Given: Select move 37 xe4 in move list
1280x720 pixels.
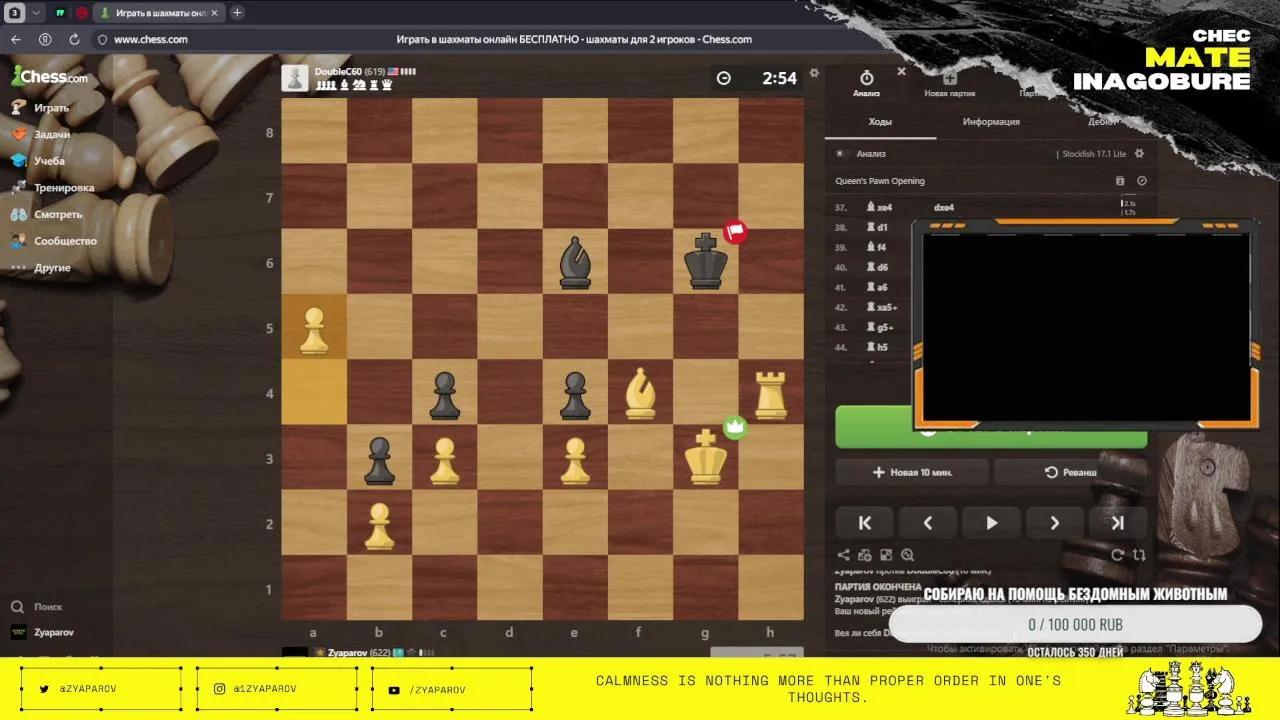Looking at the screenshot, I should click(879, 208).
